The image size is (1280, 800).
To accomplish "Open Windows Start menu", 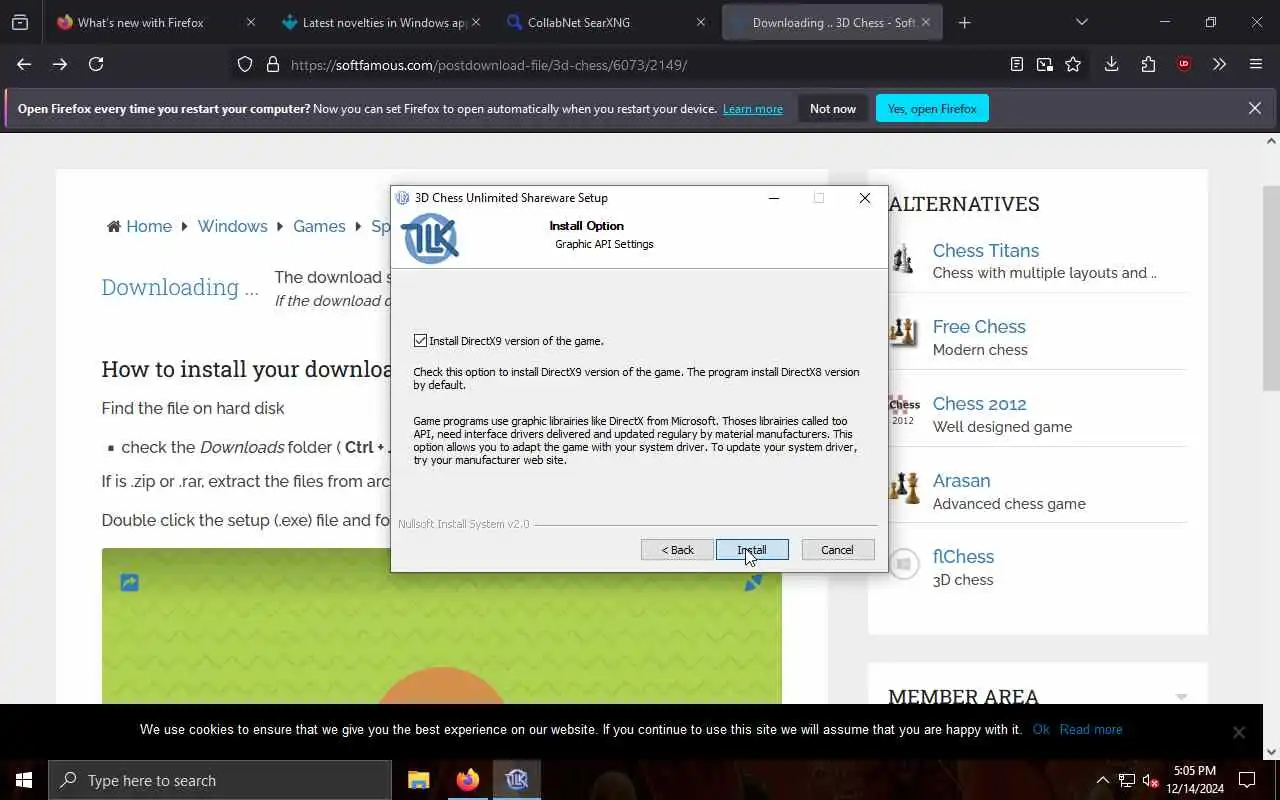I will click(x=24, y=780).
